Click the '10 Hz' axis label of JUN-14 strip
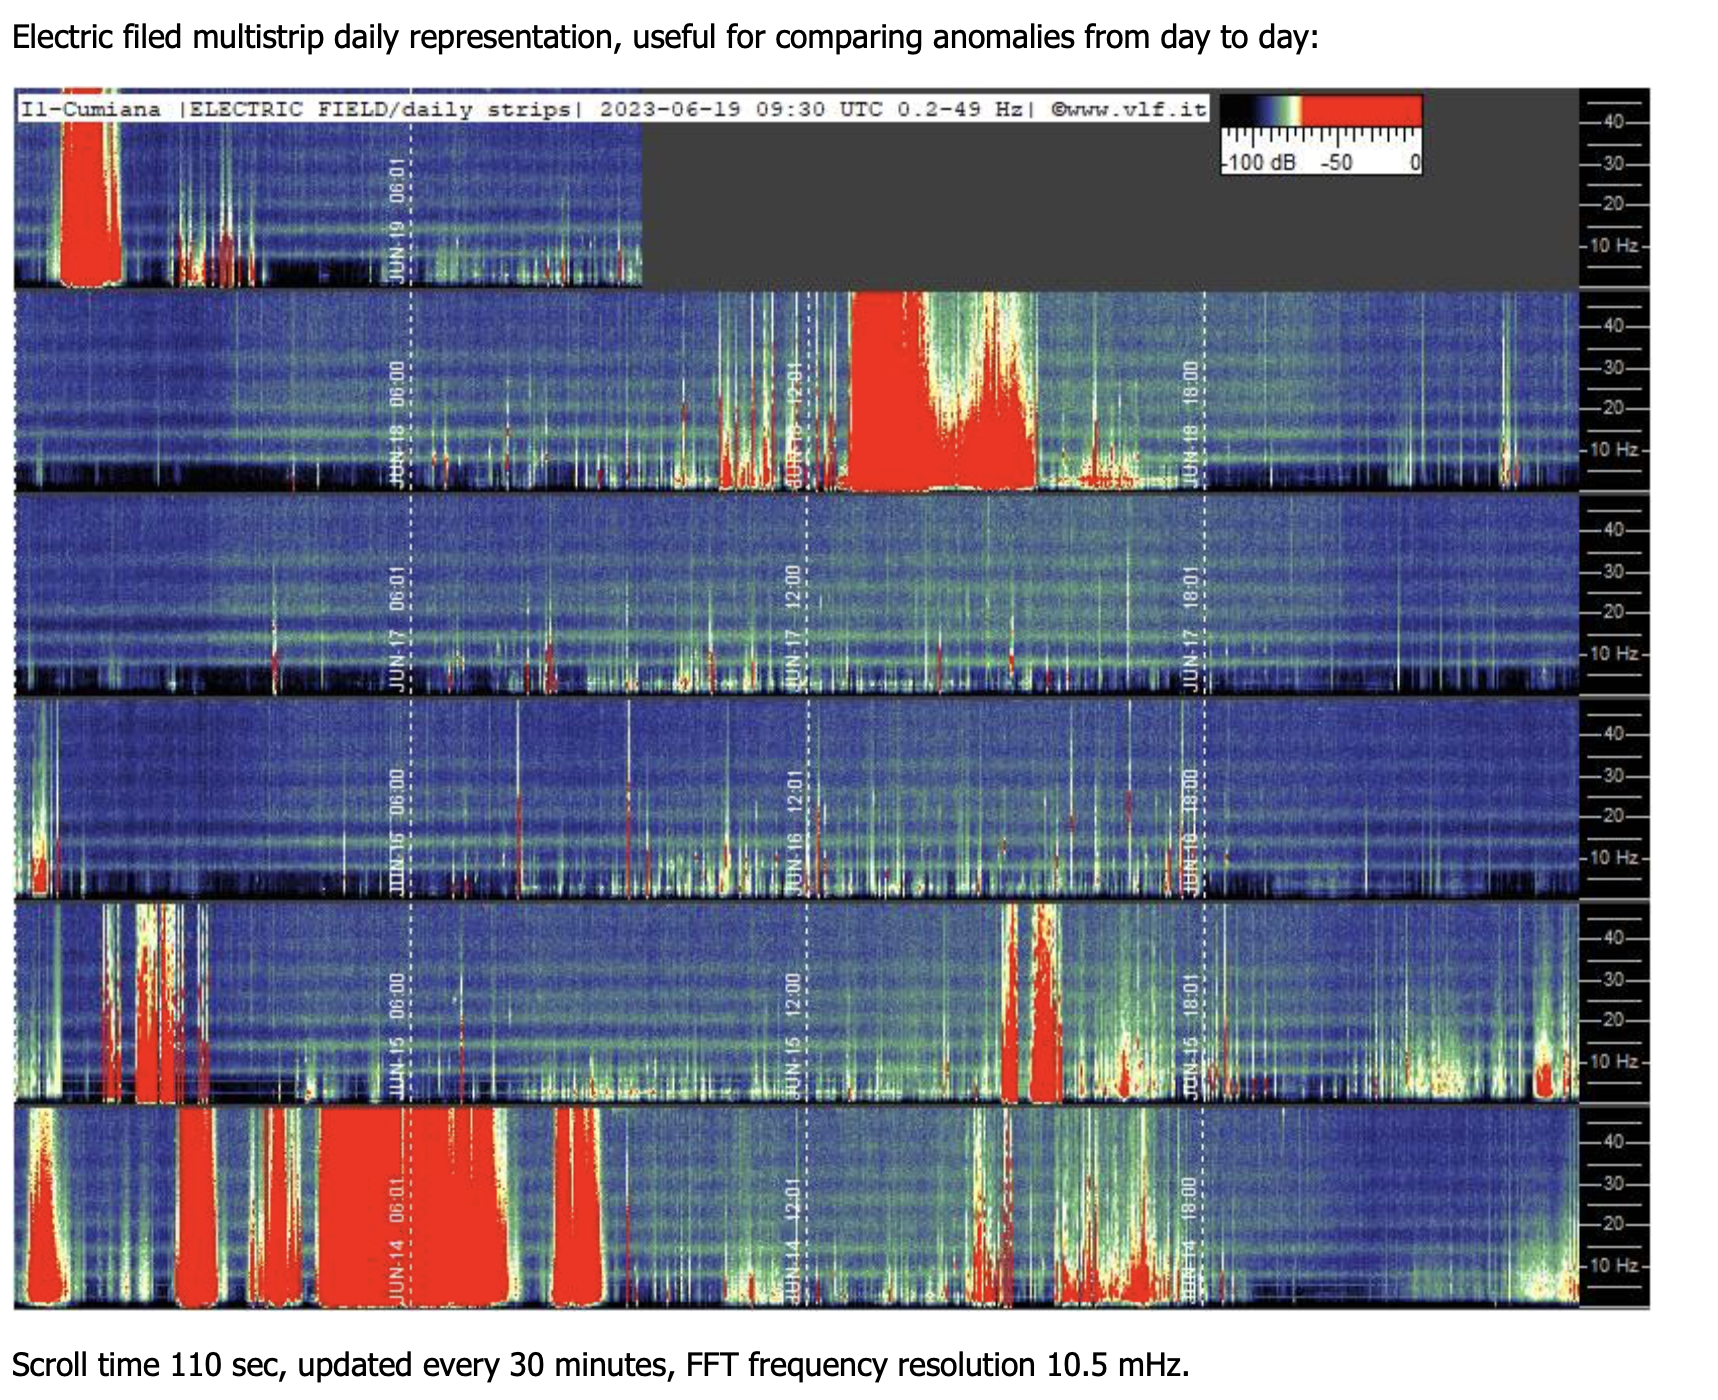Viewport: 1718px width, 1400px height. point(1614,1266)
